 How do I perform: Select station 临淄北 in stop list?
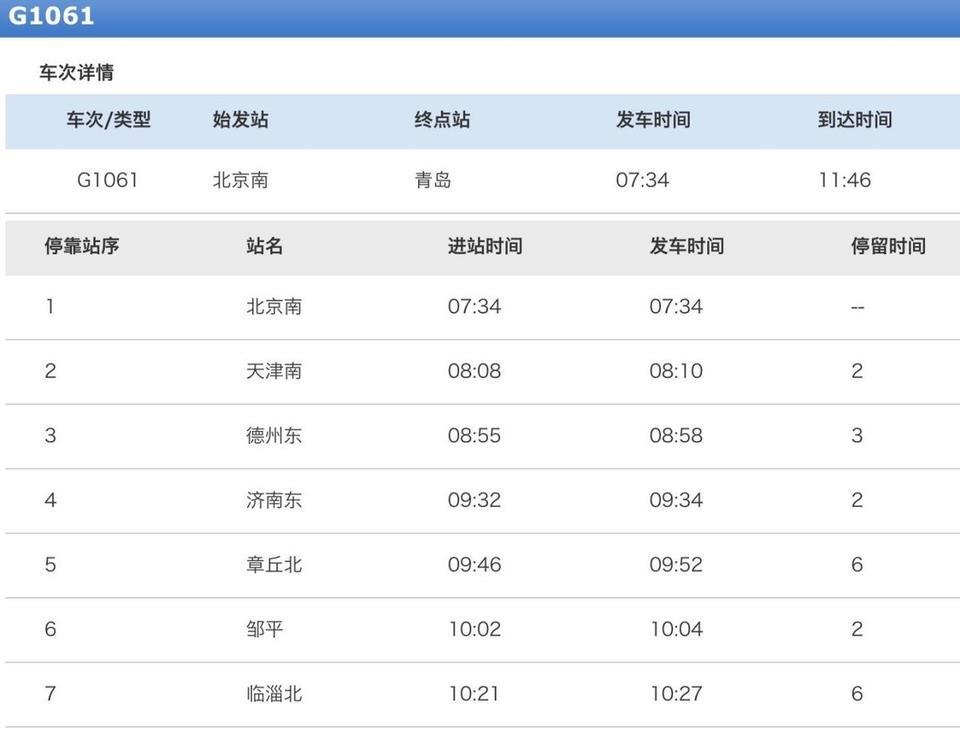click(x=274, y=694)
